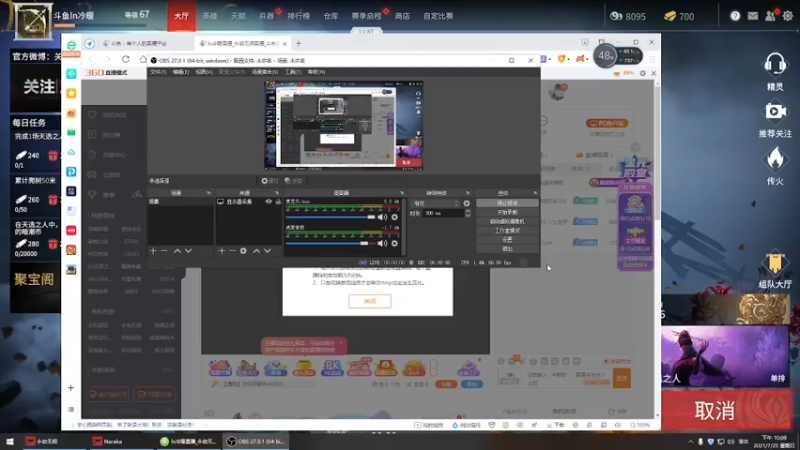Image resolution: width=800 pixels, height=450 pixels.
Task: Open 推荐关注 camera icon in game
Action: coord(775,112)
